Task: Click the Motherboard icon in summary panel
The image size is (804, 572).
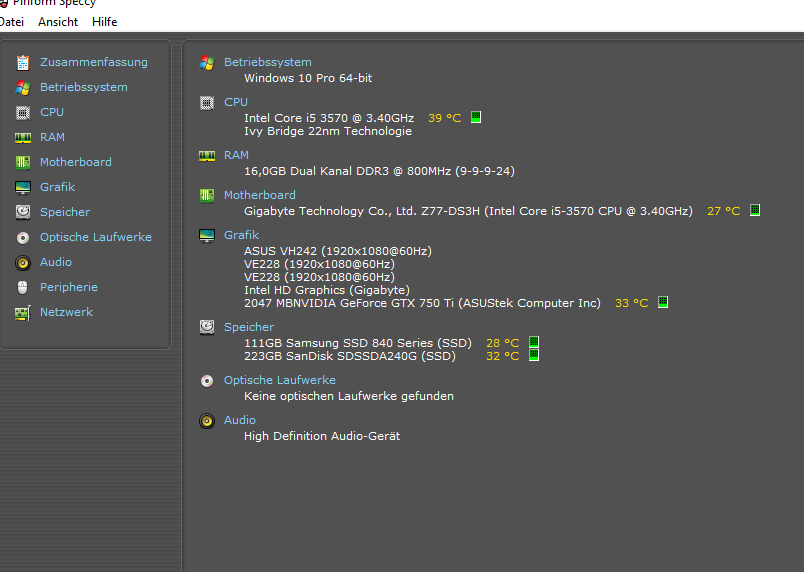Action: click(207, 195)
